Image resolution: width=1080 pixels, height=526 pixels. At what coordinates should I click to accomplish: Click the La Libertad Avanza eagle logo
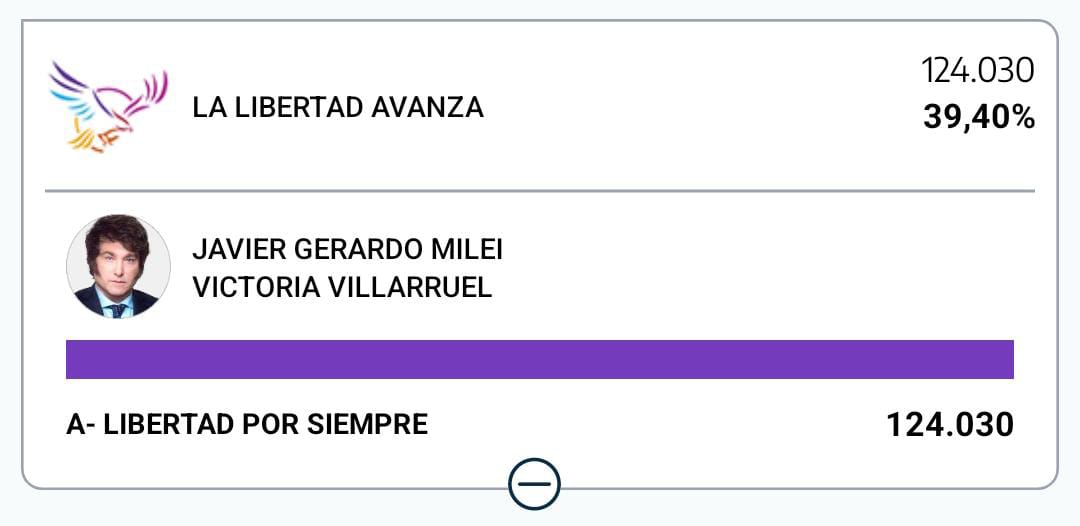pyautogui.click(x=108, y=105)
